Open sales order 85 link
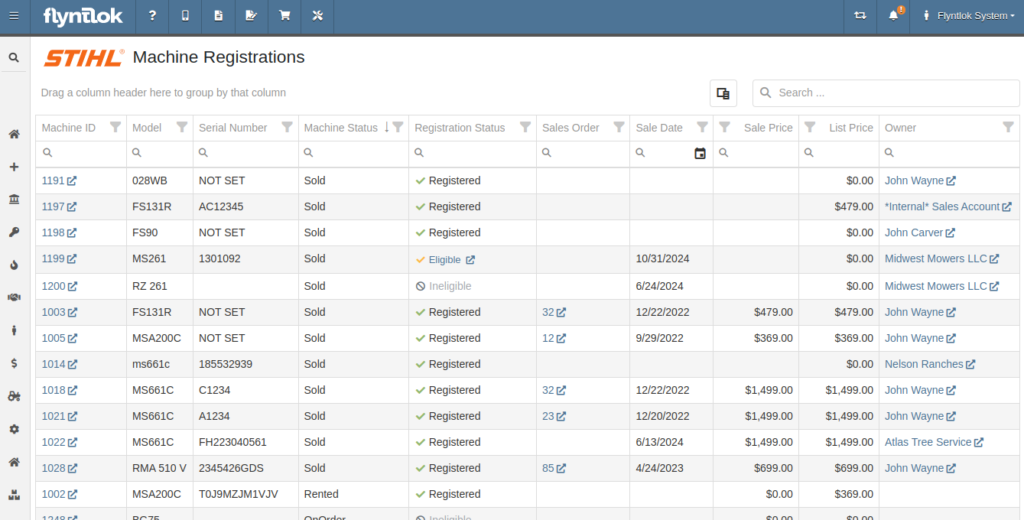1024x520 pixels. 554,468
